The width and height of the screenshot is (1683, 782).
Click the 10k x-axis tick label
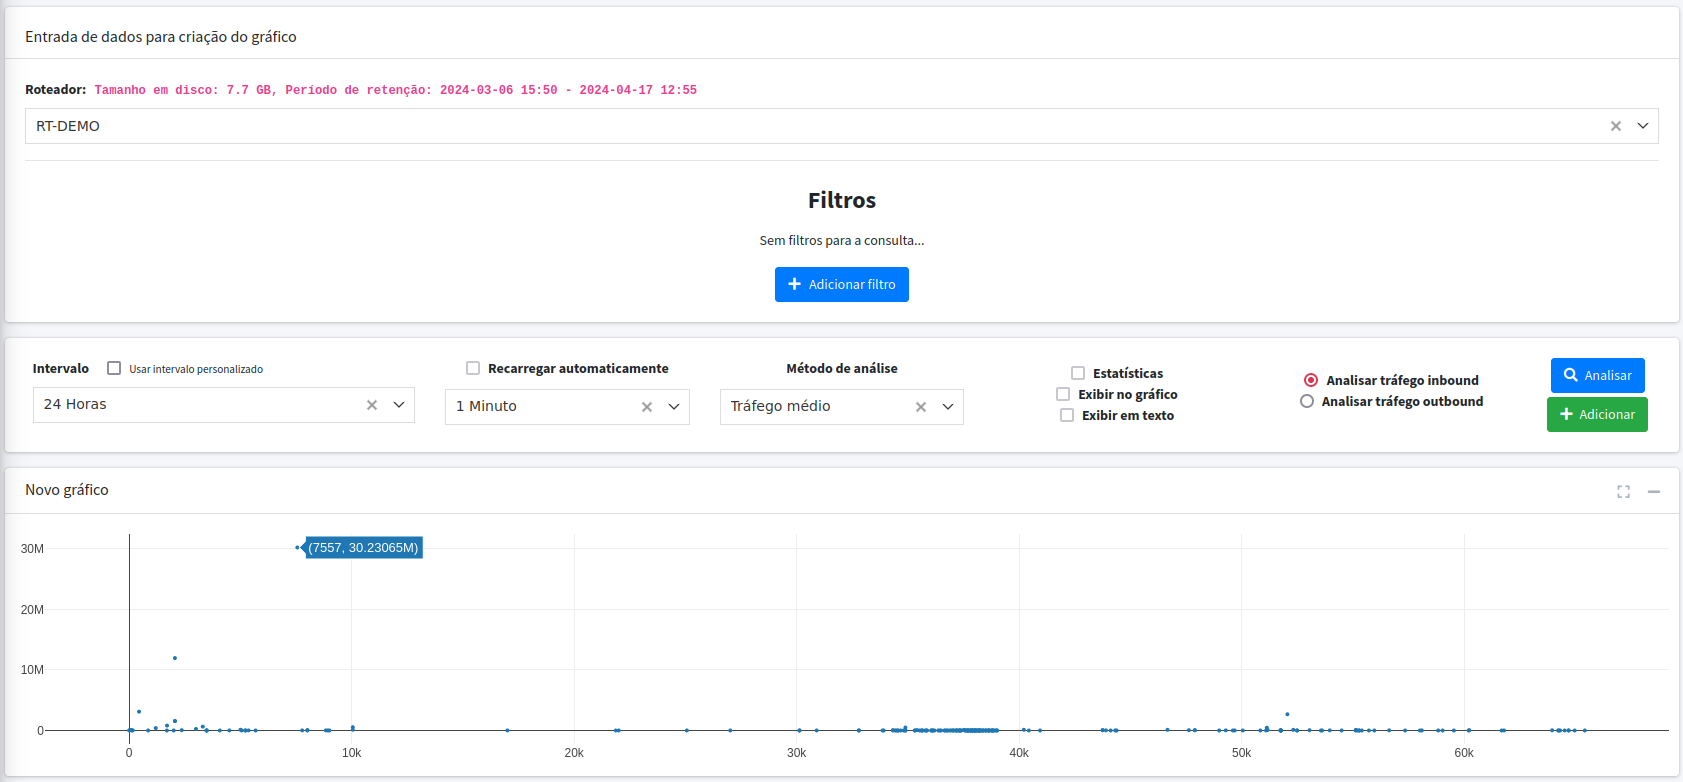point(351,753)
